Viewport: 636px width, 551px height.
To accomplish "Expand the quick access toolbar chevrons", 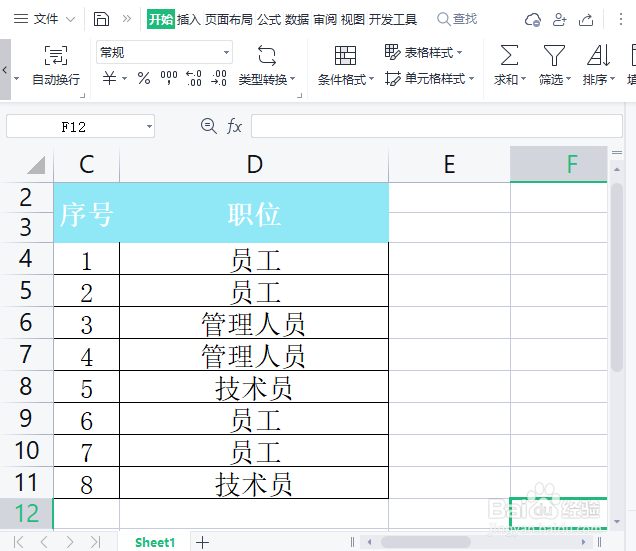I will 127,19.
